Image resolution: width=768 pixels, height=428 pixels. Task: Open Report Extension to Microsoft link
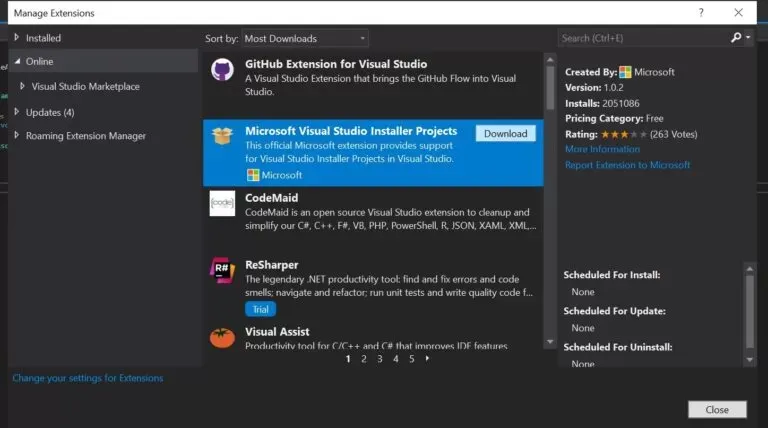[627, 165]
